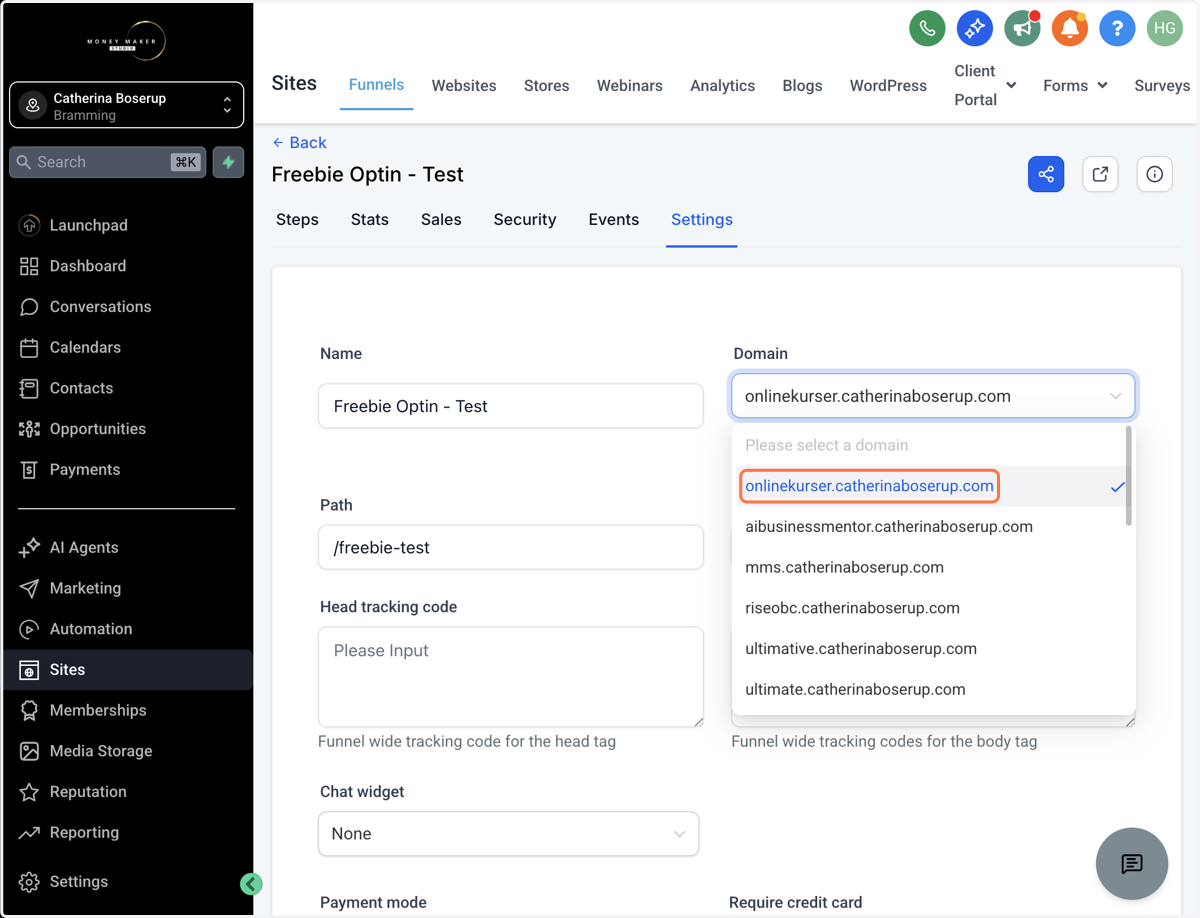Screen dimensions: 1200x918
Task: Open the blue AI sparkle assistant icon
Action: [x=974, y=28]
